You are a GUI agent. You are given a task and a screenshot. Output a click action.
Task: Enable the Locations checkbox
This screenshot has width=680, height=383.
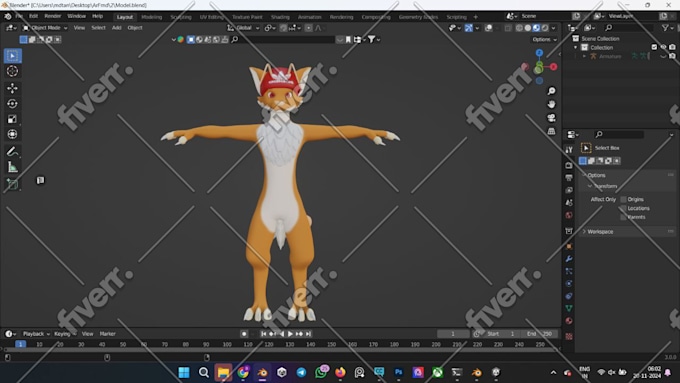pyautogui.click(x=623, y=208)
